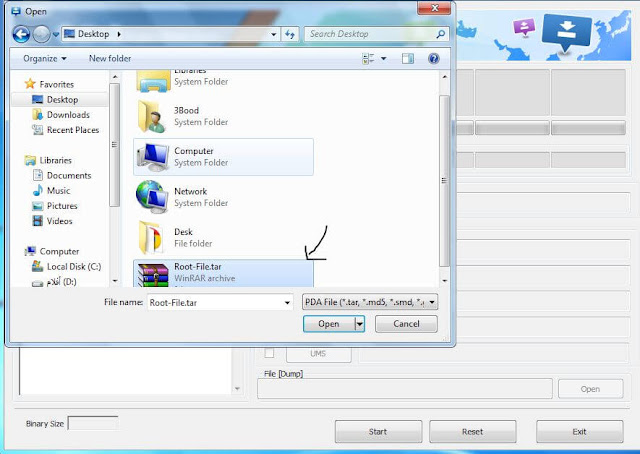Select the Computer system folder icon
Image resolution: width=640 pixels, height=454 pixels.
(153, 157)
